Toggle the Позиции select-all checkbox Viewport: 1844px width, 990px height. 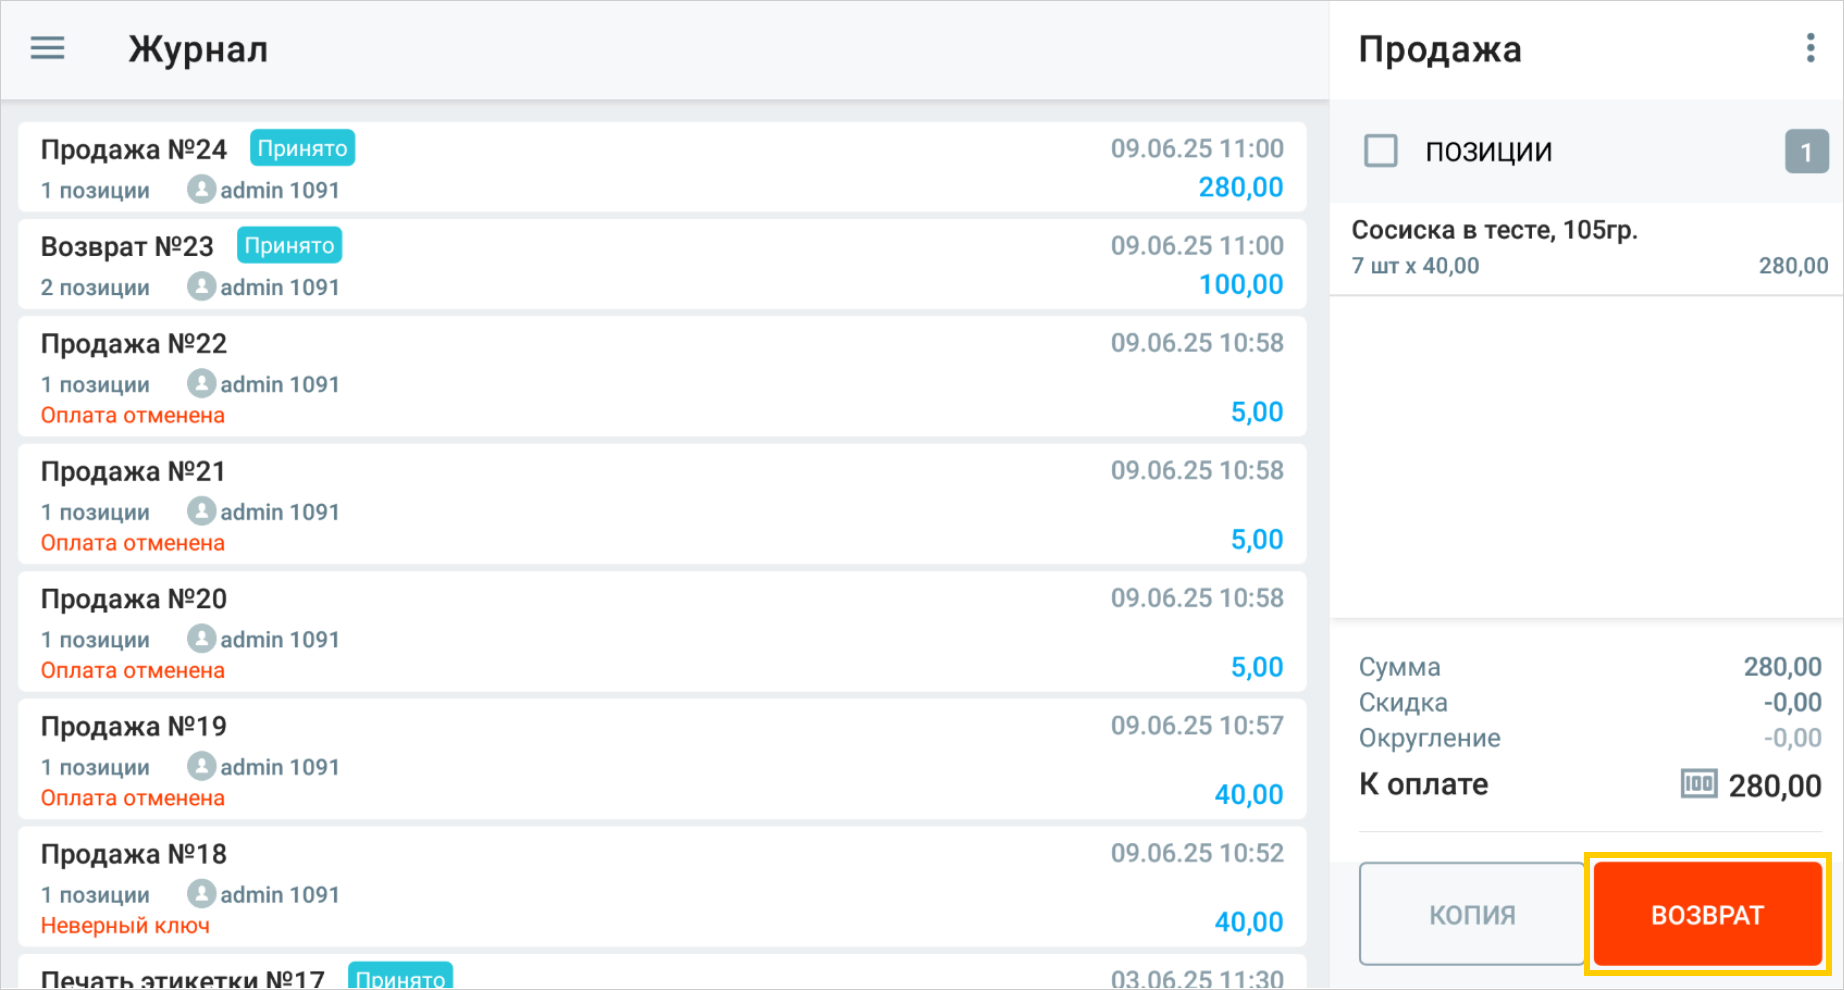click(x=1381, y=151)
